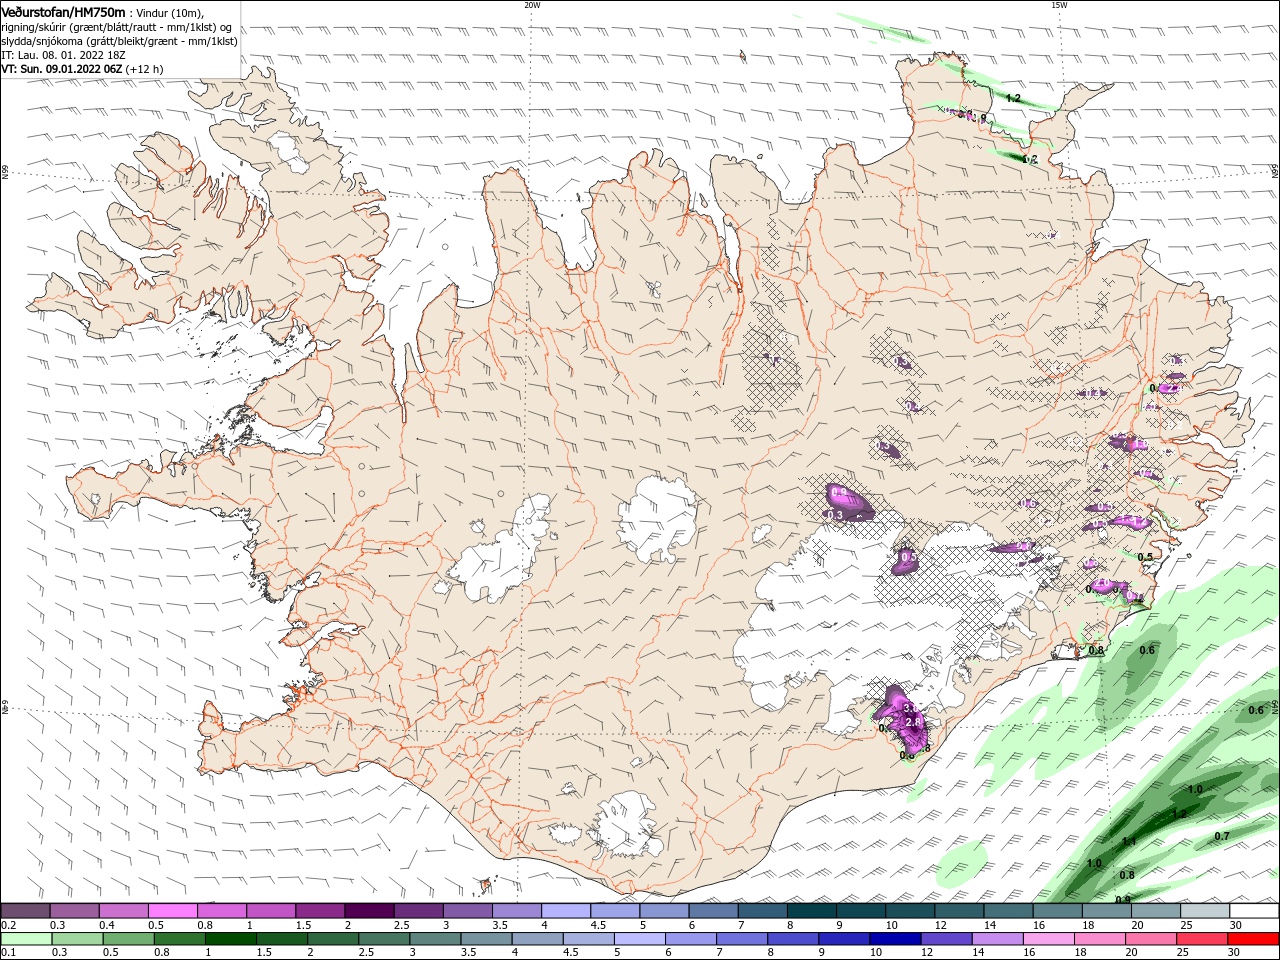Click the '20W' longitude label
Image resolution: width=1280 pixels, height=960 pixels.
[532, 5]
